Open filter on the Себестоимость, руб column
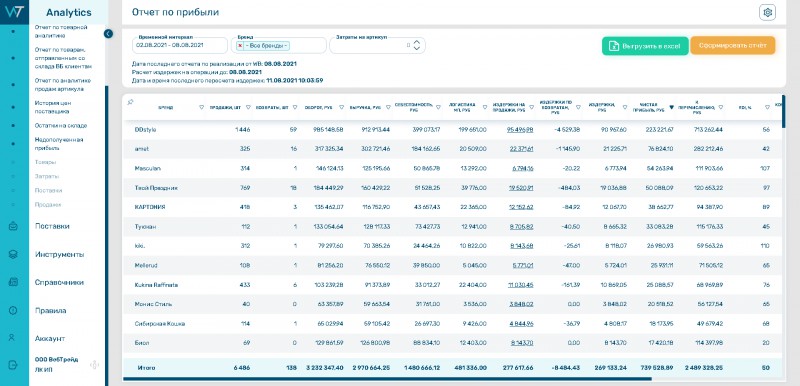 [x=438, y=108]
